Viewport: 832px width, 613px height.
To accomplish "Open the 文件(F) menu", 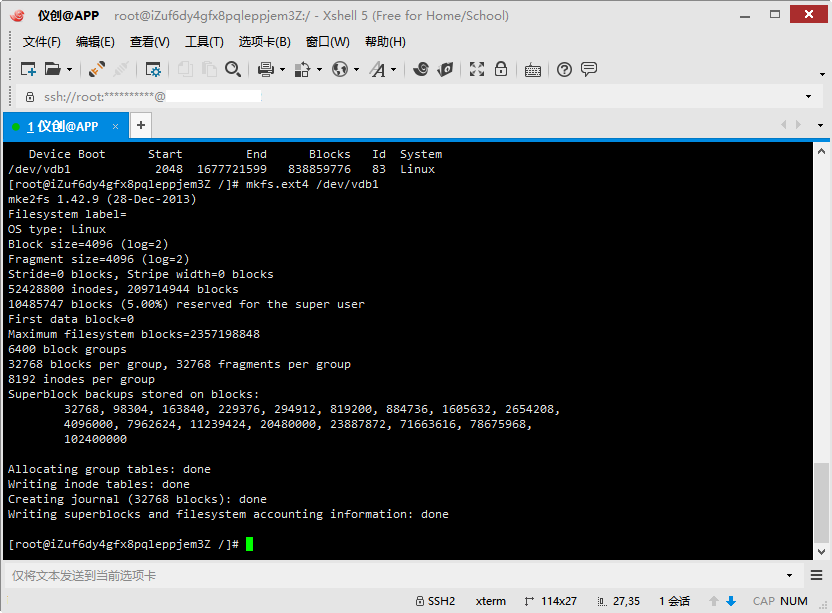I will [41, 42].
